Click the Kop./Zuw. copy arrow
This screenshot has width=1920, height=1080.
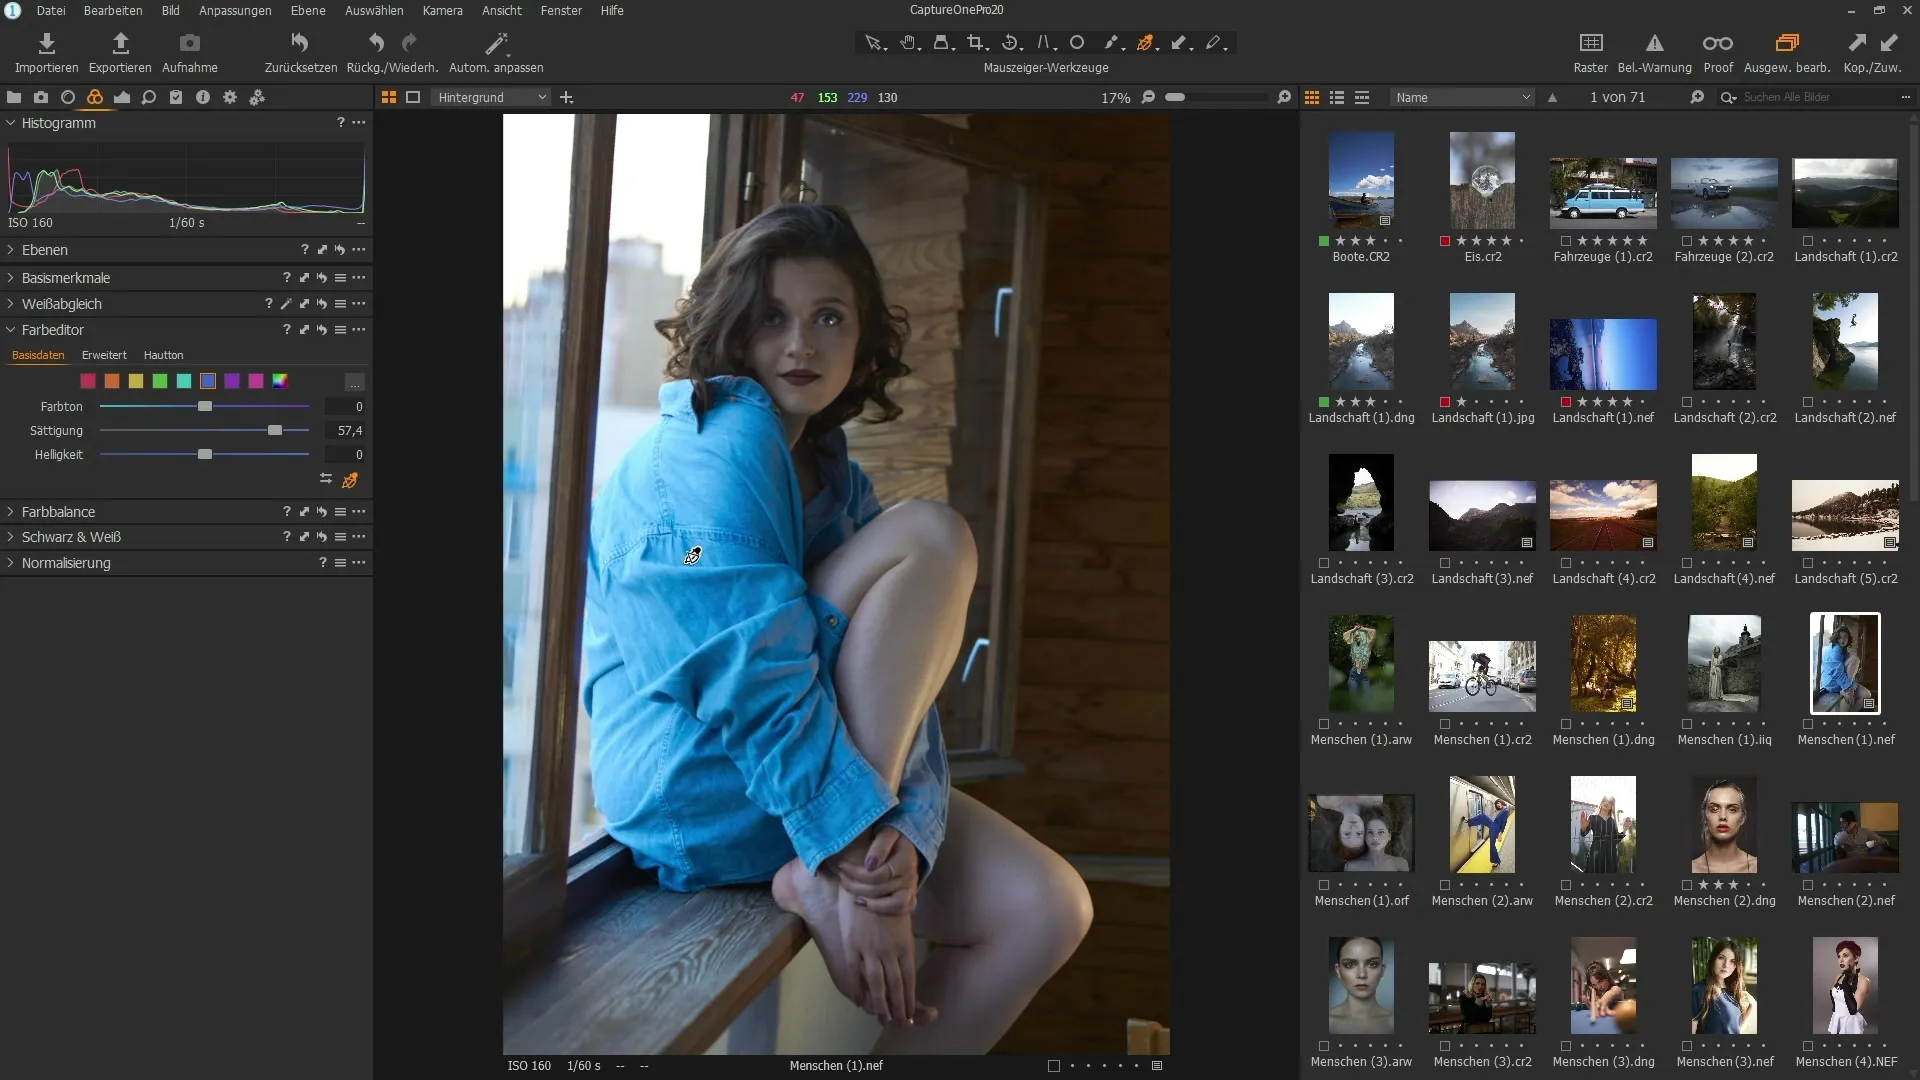point(1856,43)
